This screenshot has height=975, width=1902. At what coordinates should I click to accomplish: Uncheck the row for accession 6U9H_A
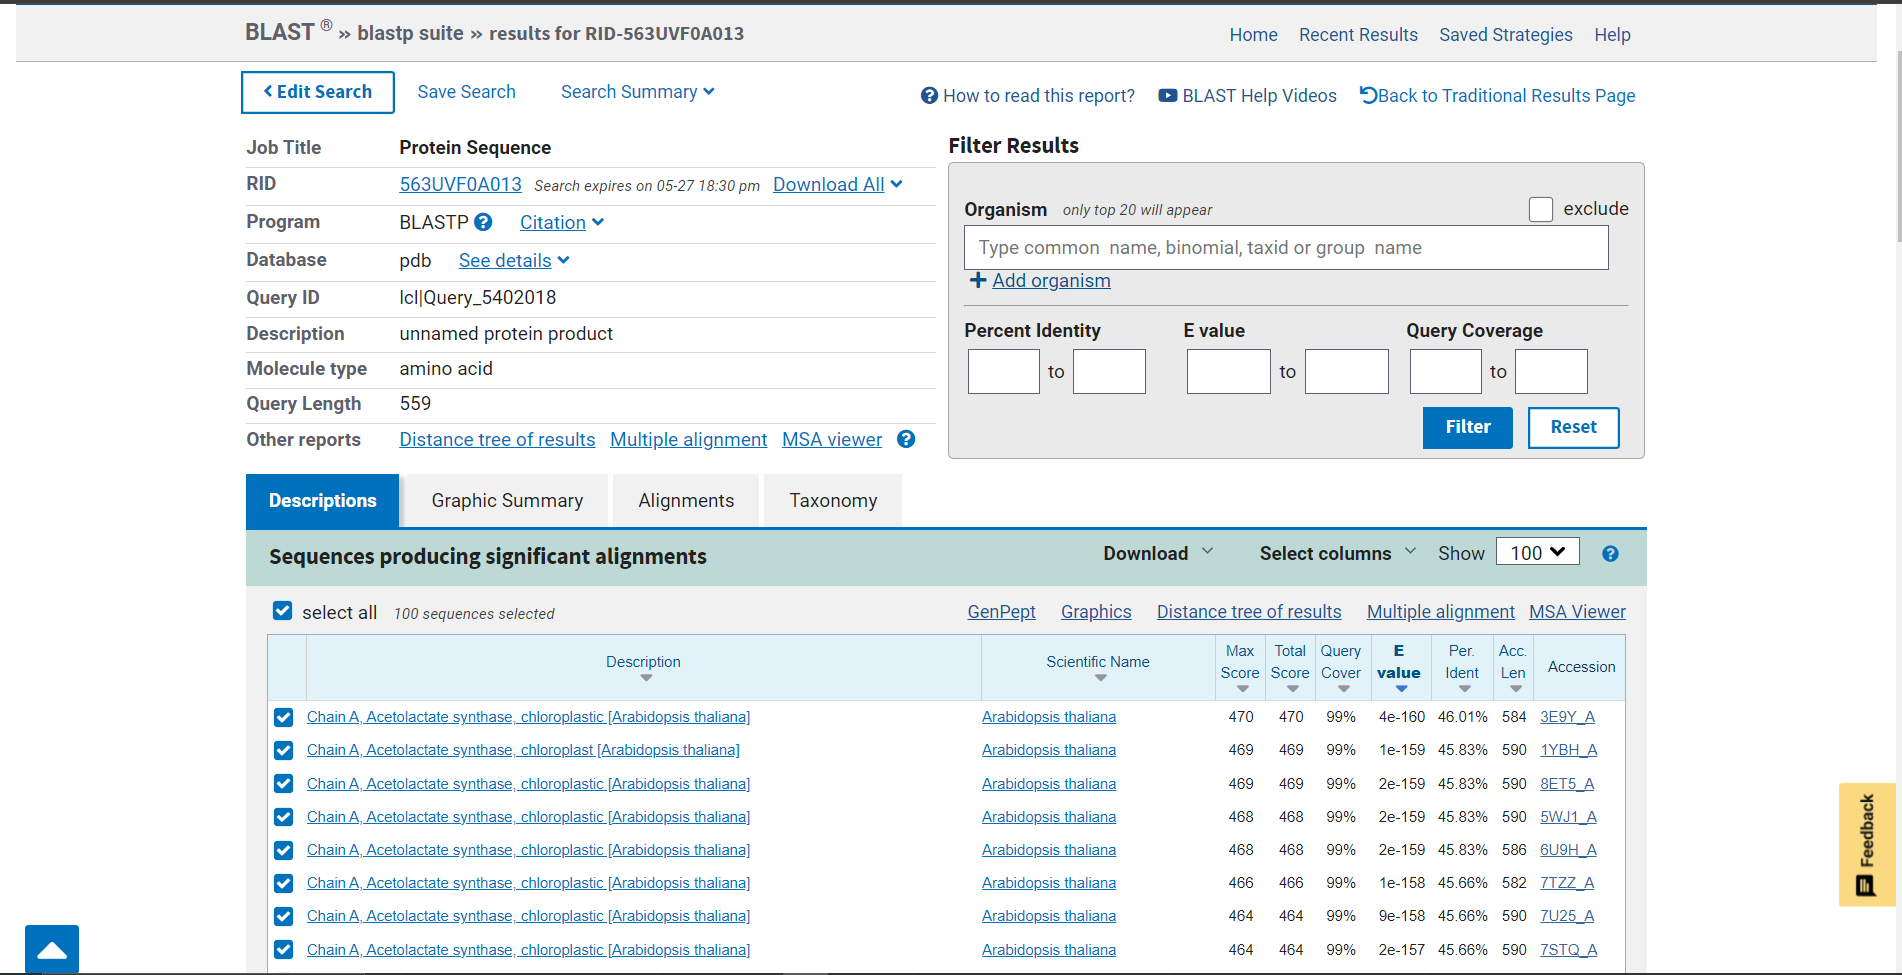click(x=284, y=850)
